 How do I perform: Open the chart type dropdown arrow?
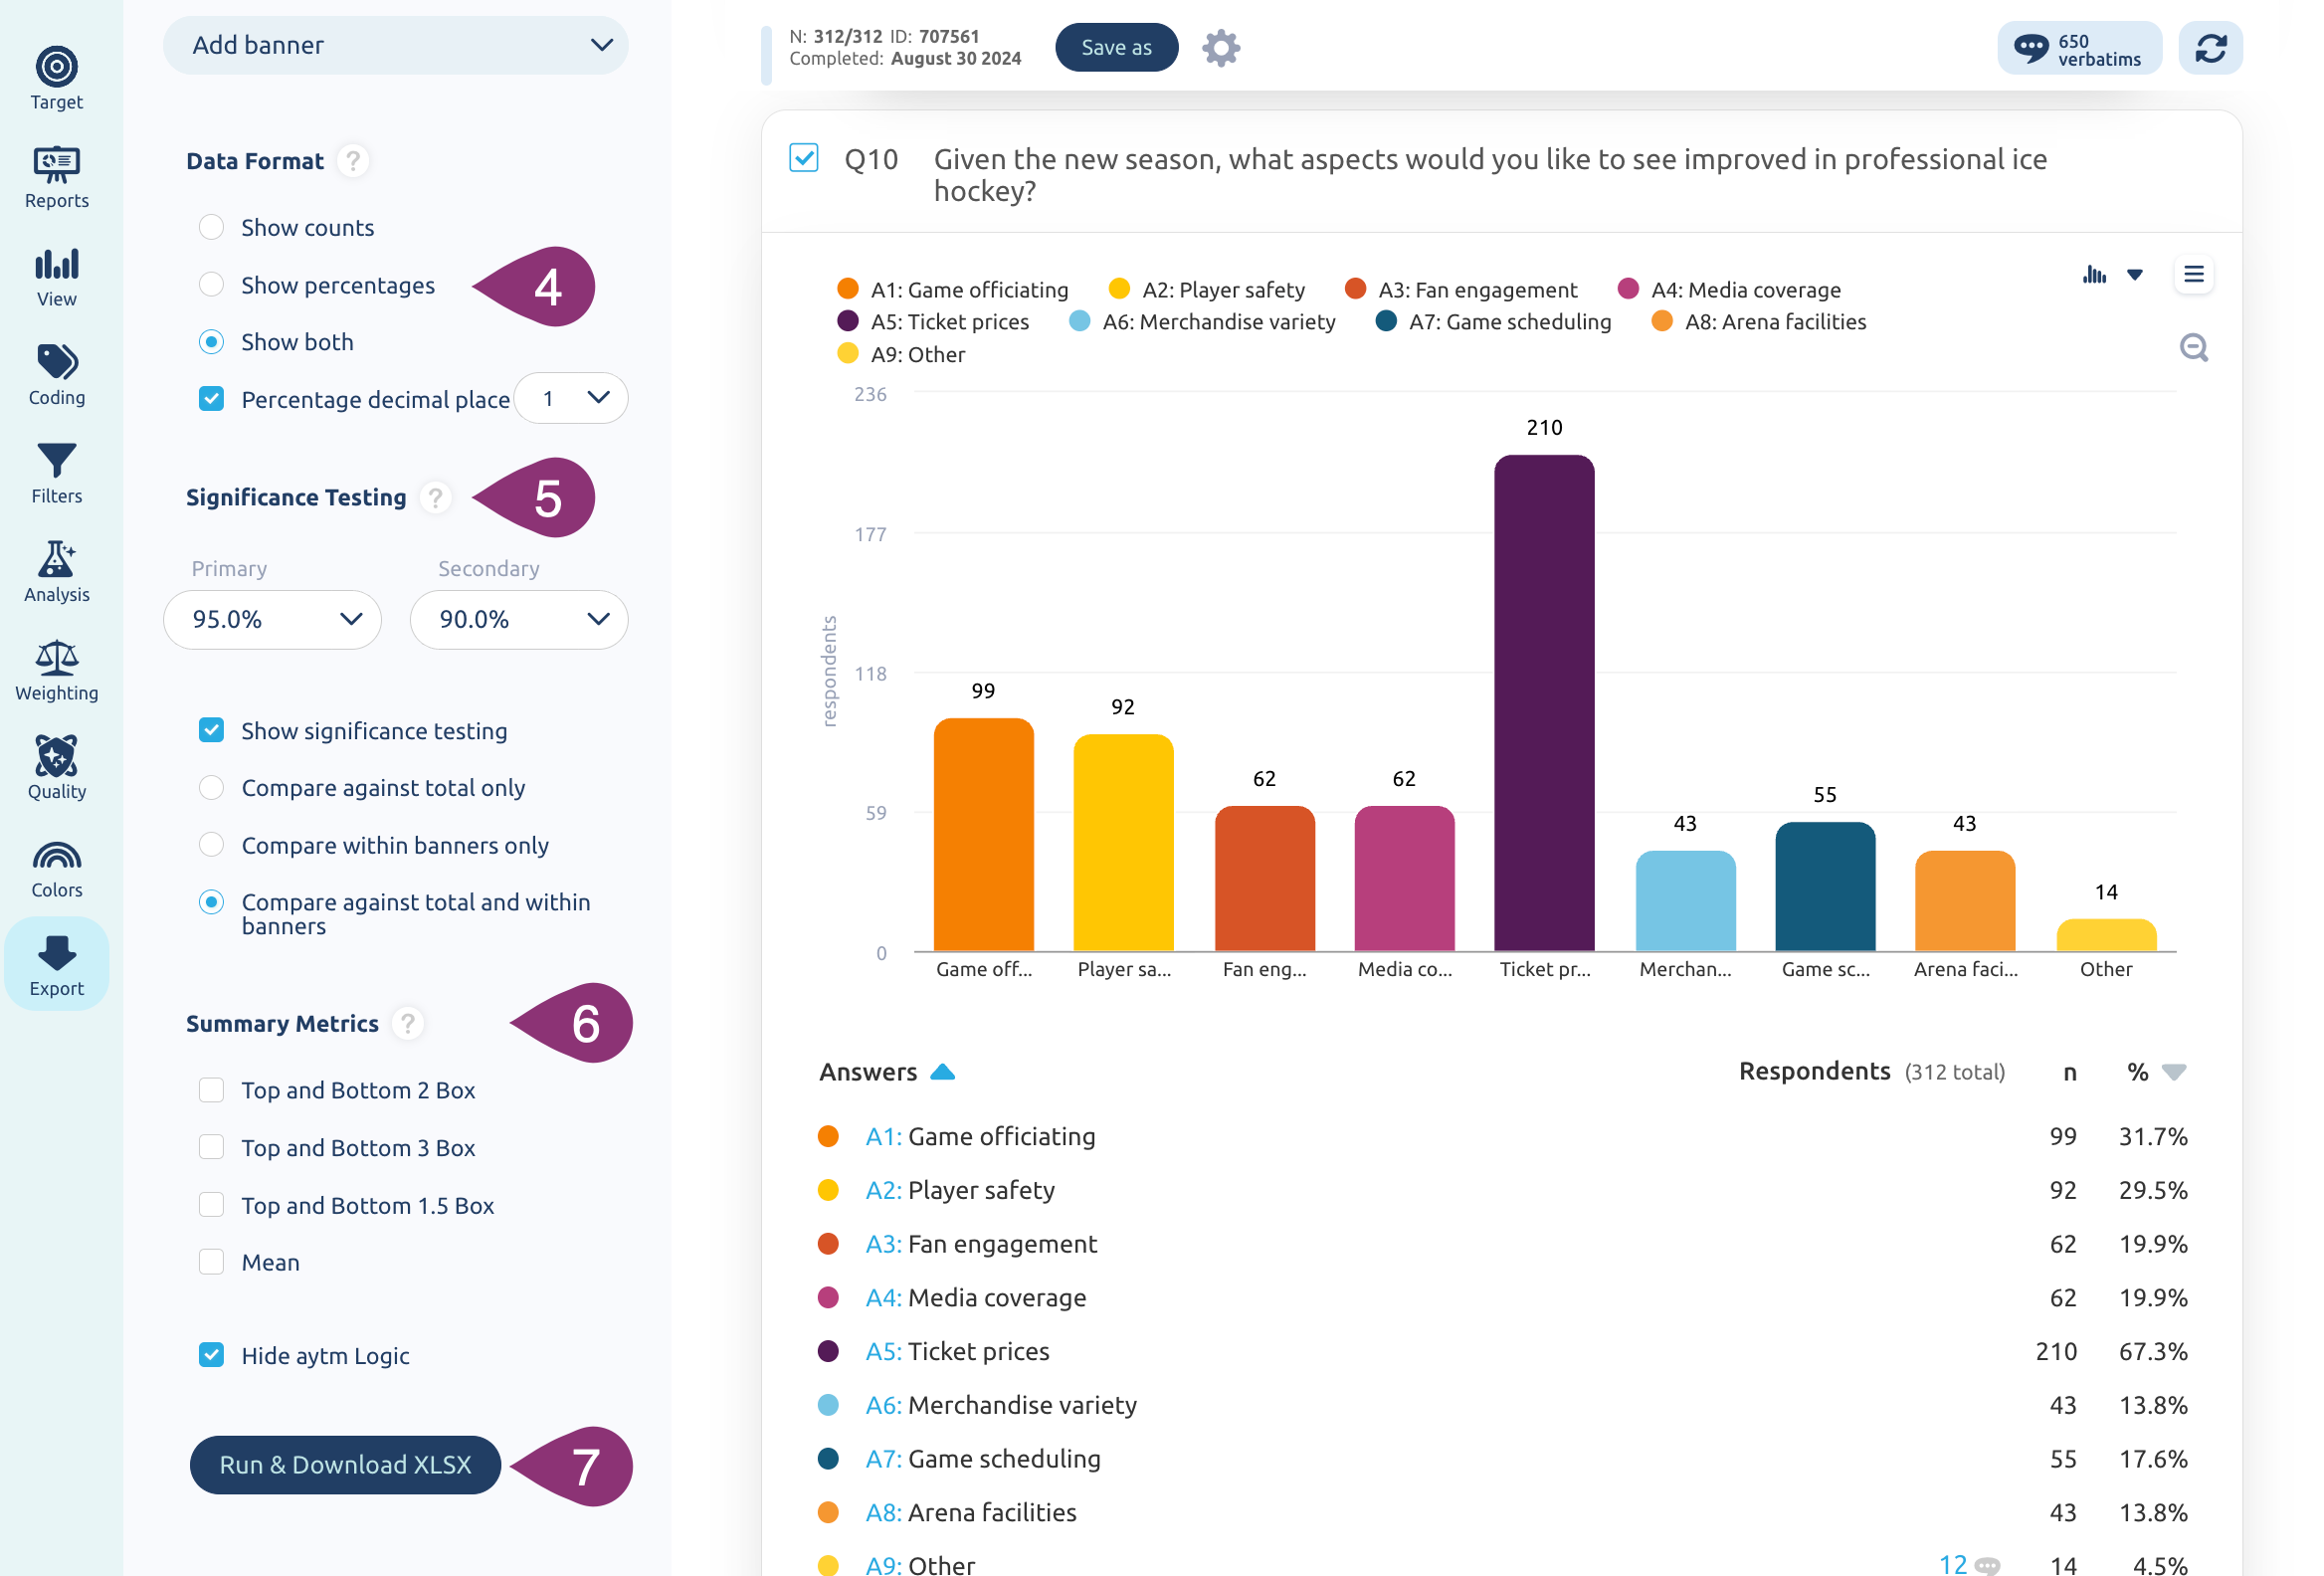pos(2134,275)
